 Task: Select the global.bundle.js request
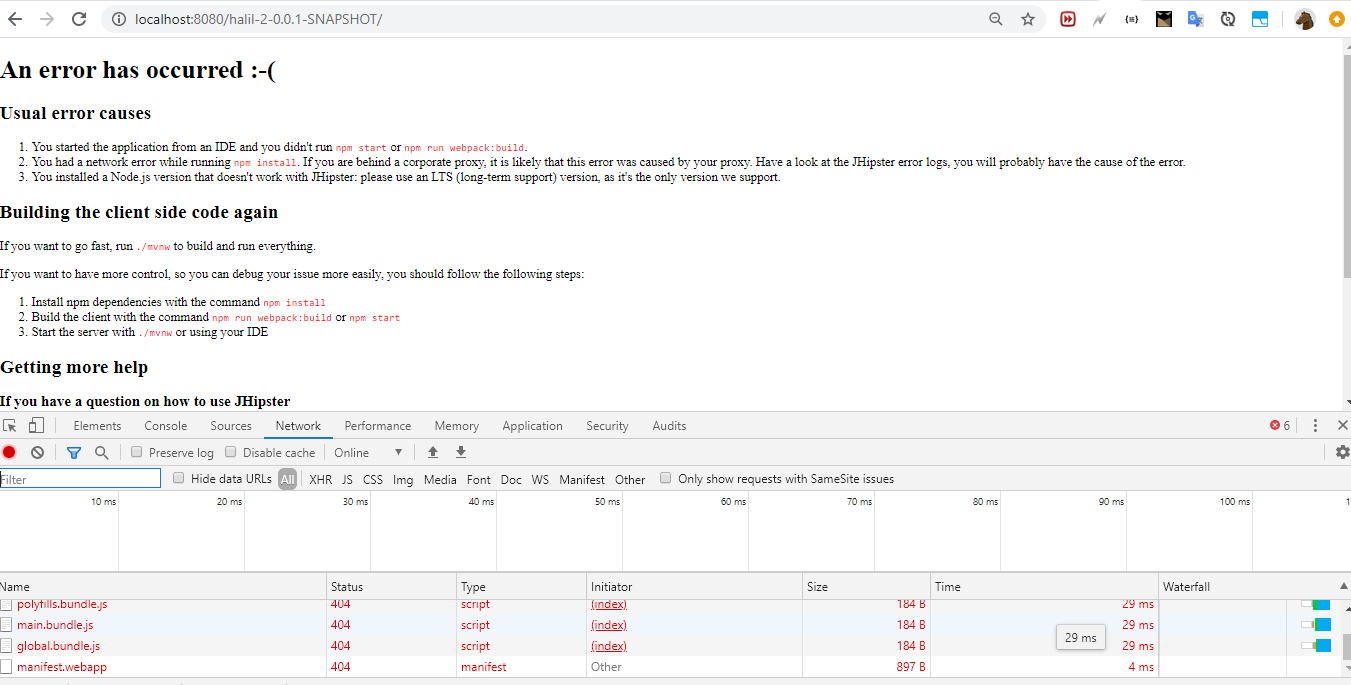(675, 646)
